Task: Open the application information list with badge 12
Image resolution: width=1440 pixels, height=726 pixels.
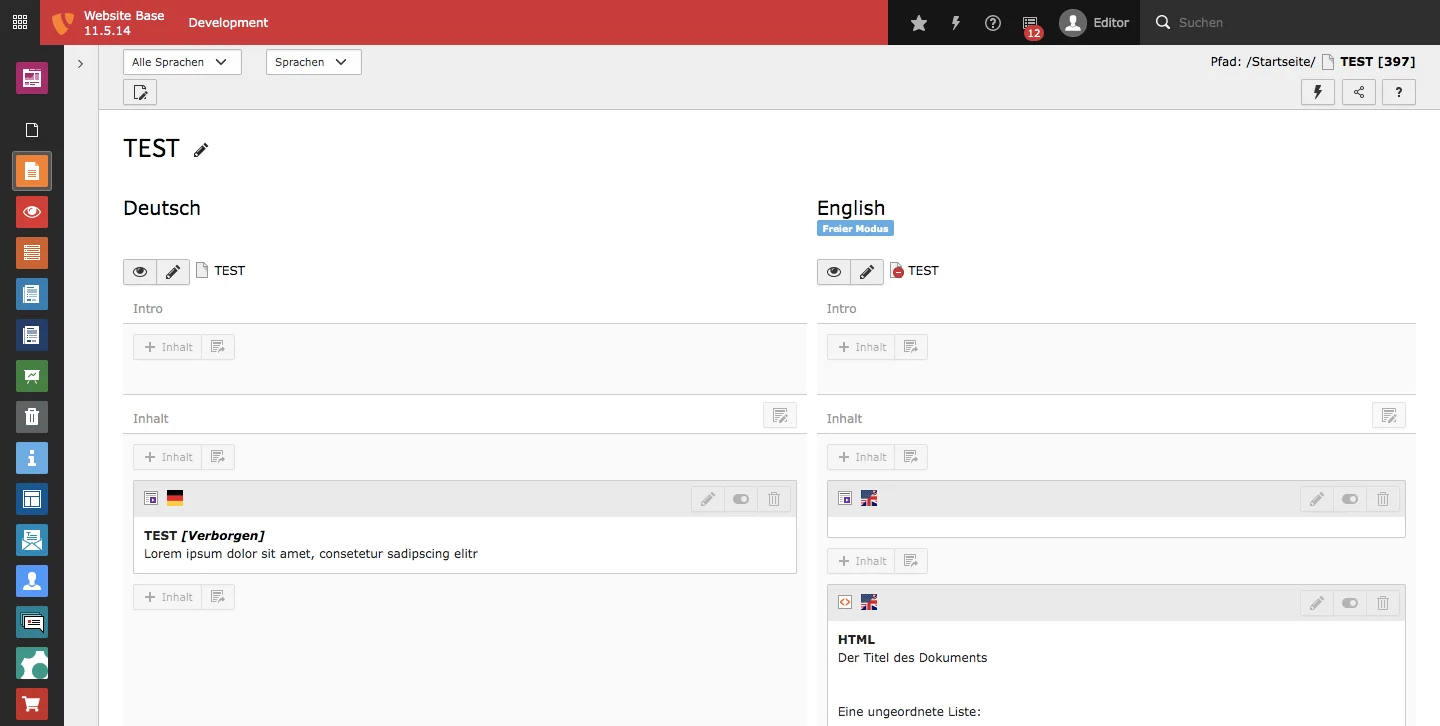Action: tap(1031, 24)
